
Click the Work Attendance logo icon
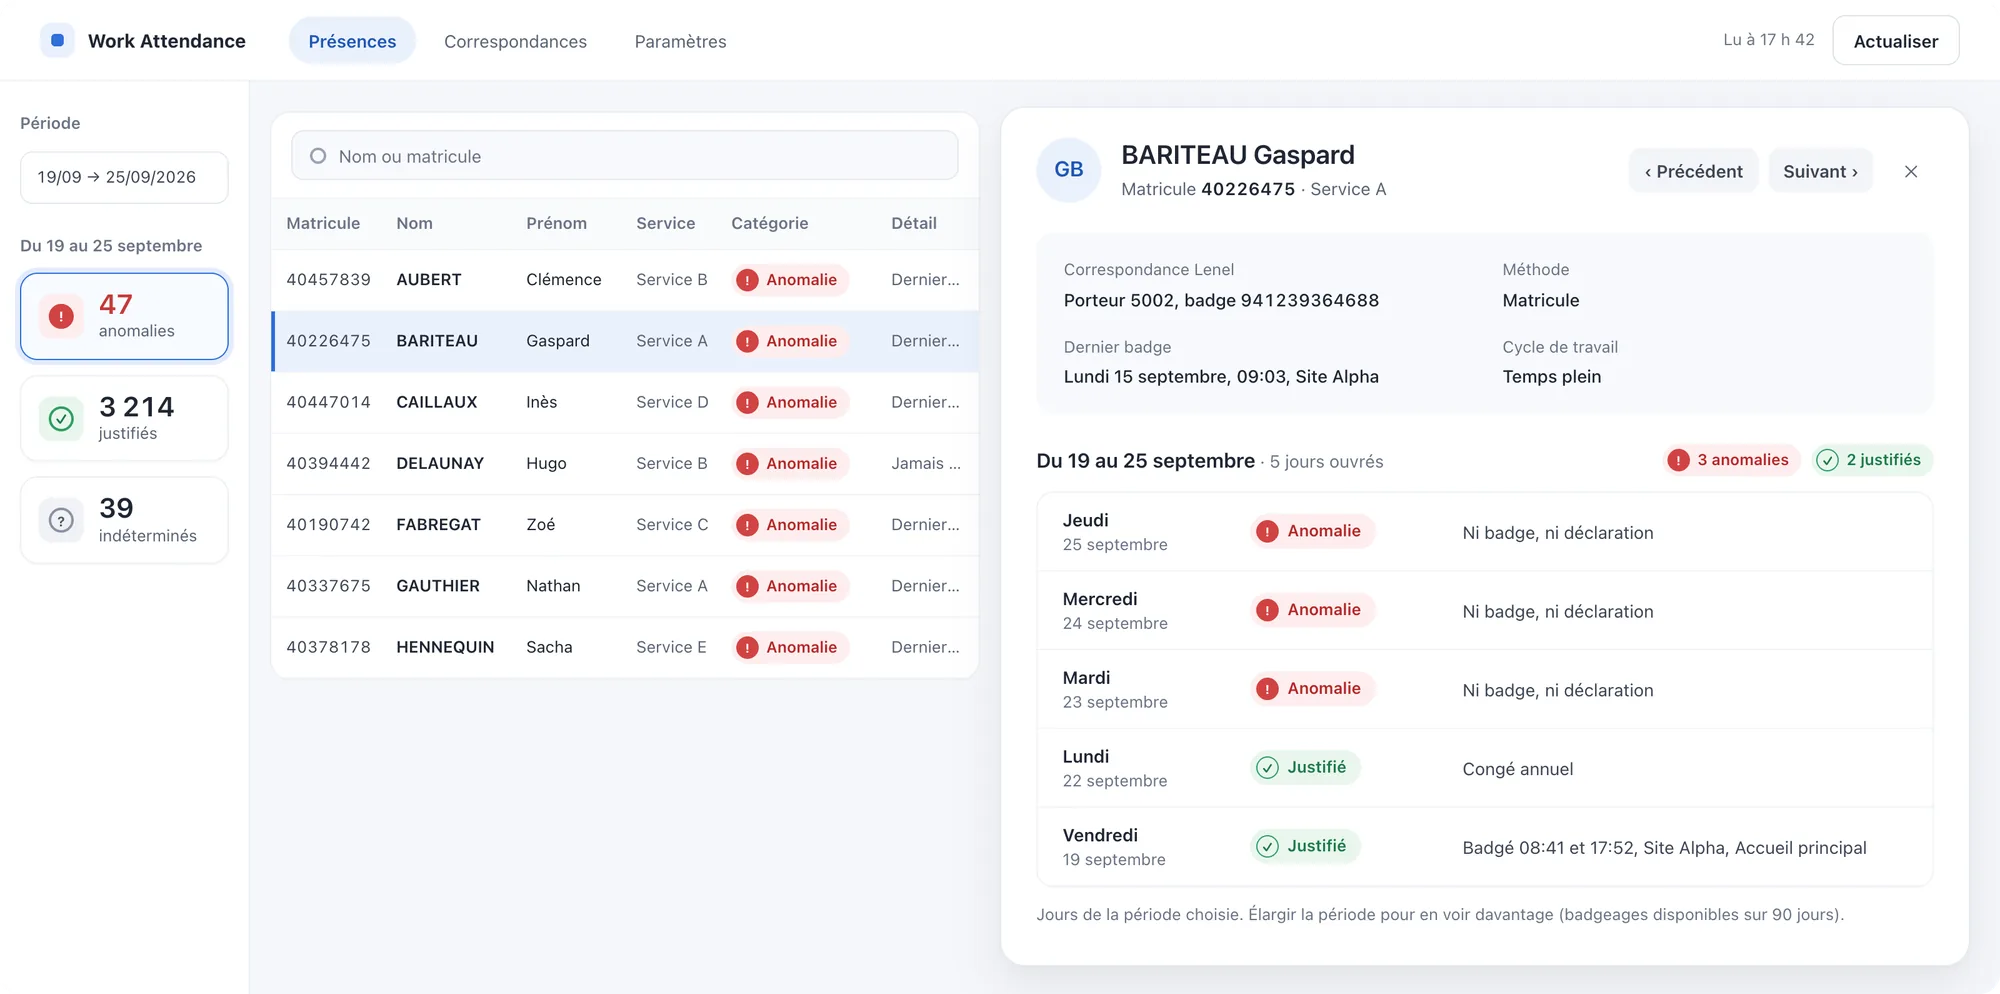[57, 41]
